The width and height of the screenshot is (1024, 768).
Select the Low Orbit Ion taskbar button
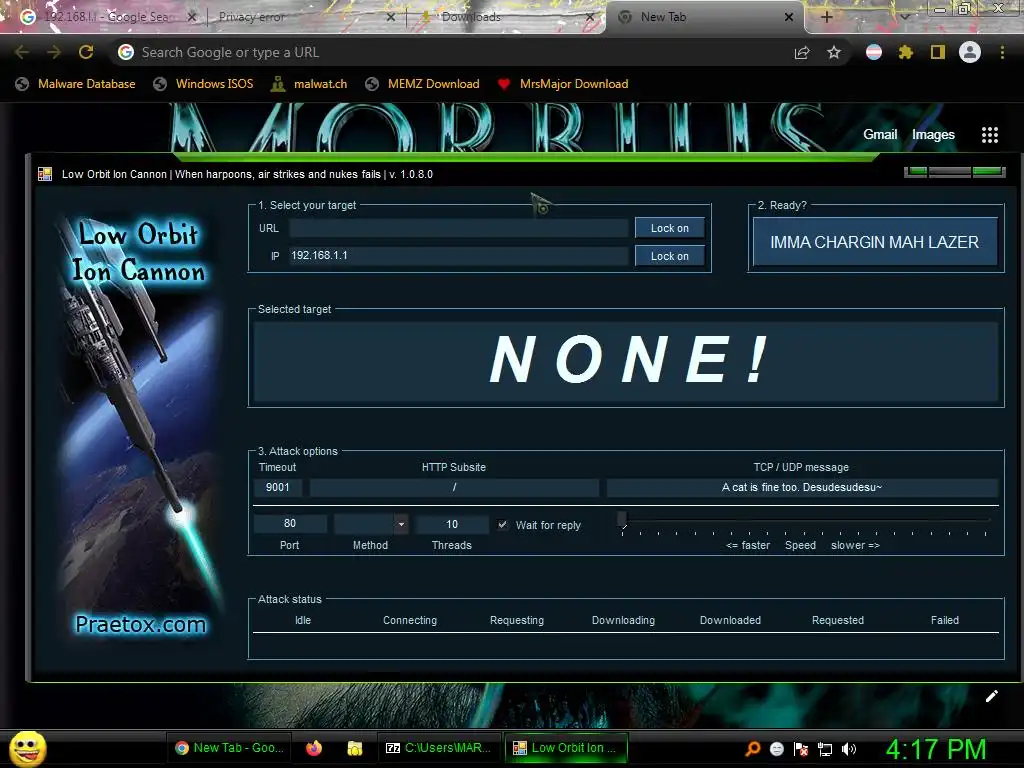pos(566,748)
